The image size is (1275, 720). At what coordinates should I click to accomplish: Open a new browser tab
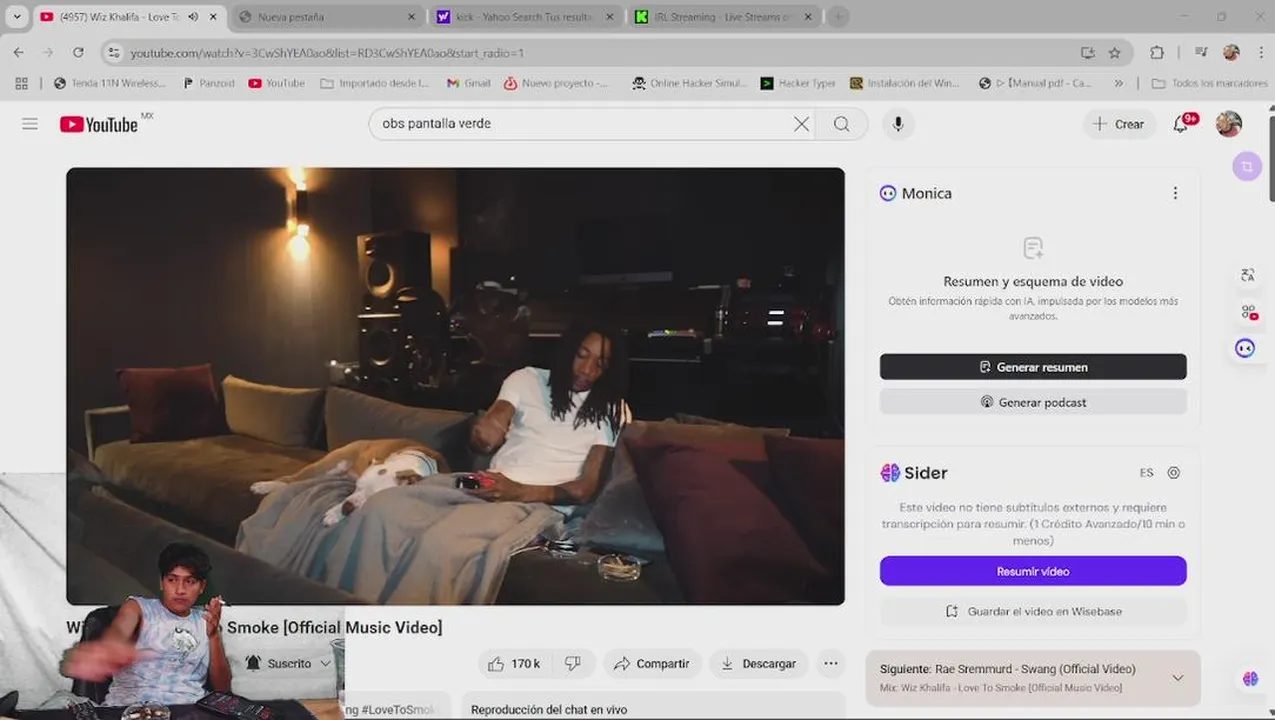click(838, 17)
